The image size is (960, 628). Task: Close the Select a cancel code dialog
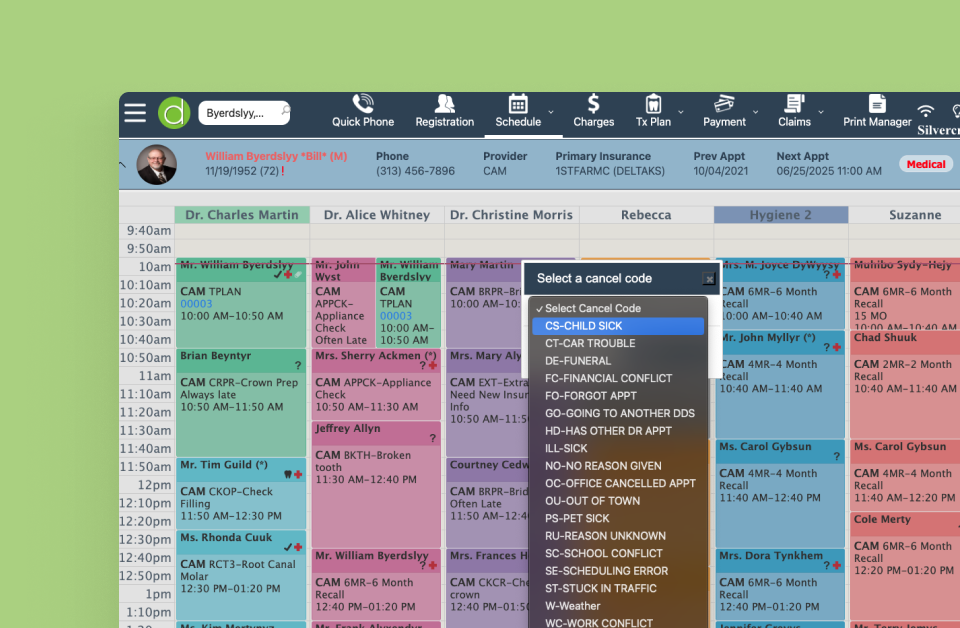(x=709, y=279)
